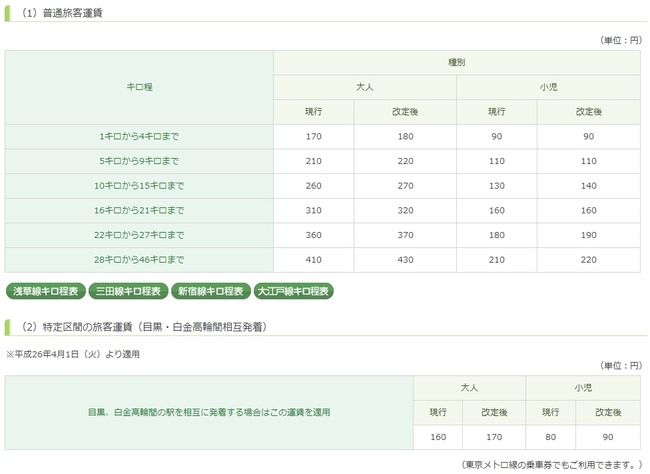
Task: Click child revised fare 190 in 22–27キロ row
Action: coord(589,235)
